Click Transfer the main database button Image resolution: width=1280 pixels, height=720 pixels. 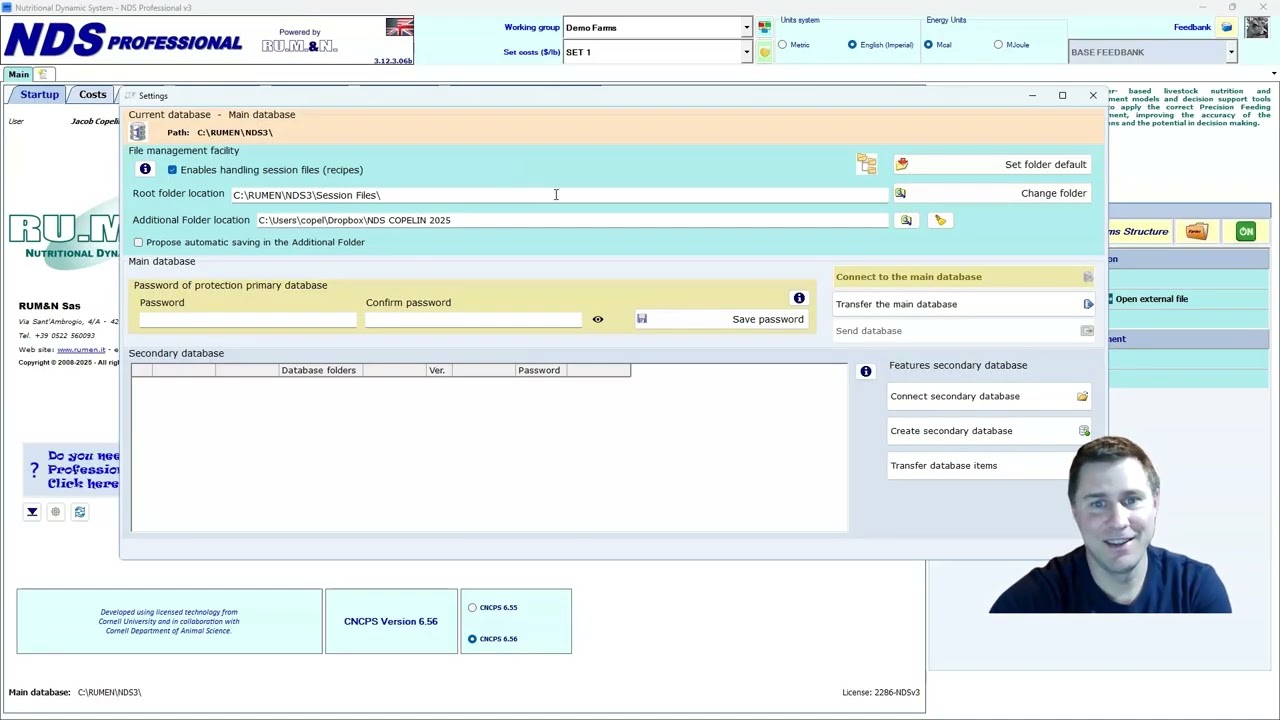click(965, 304)
